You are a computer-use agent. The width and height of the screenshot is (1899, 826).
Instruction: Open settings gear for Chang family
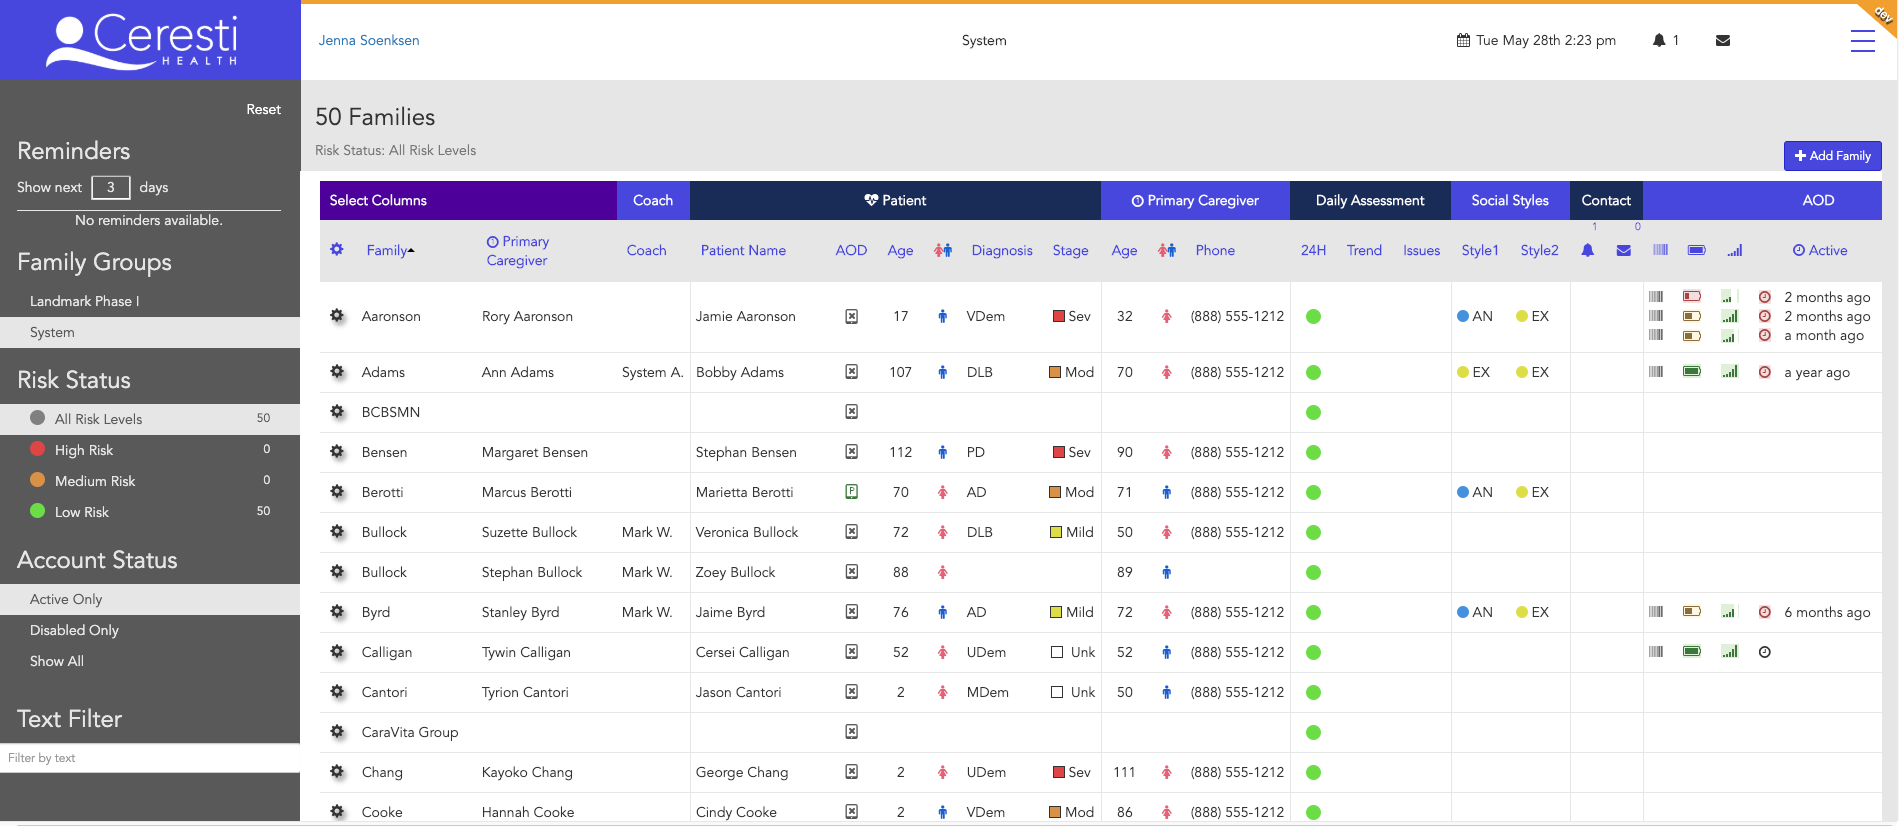point(337,772)
